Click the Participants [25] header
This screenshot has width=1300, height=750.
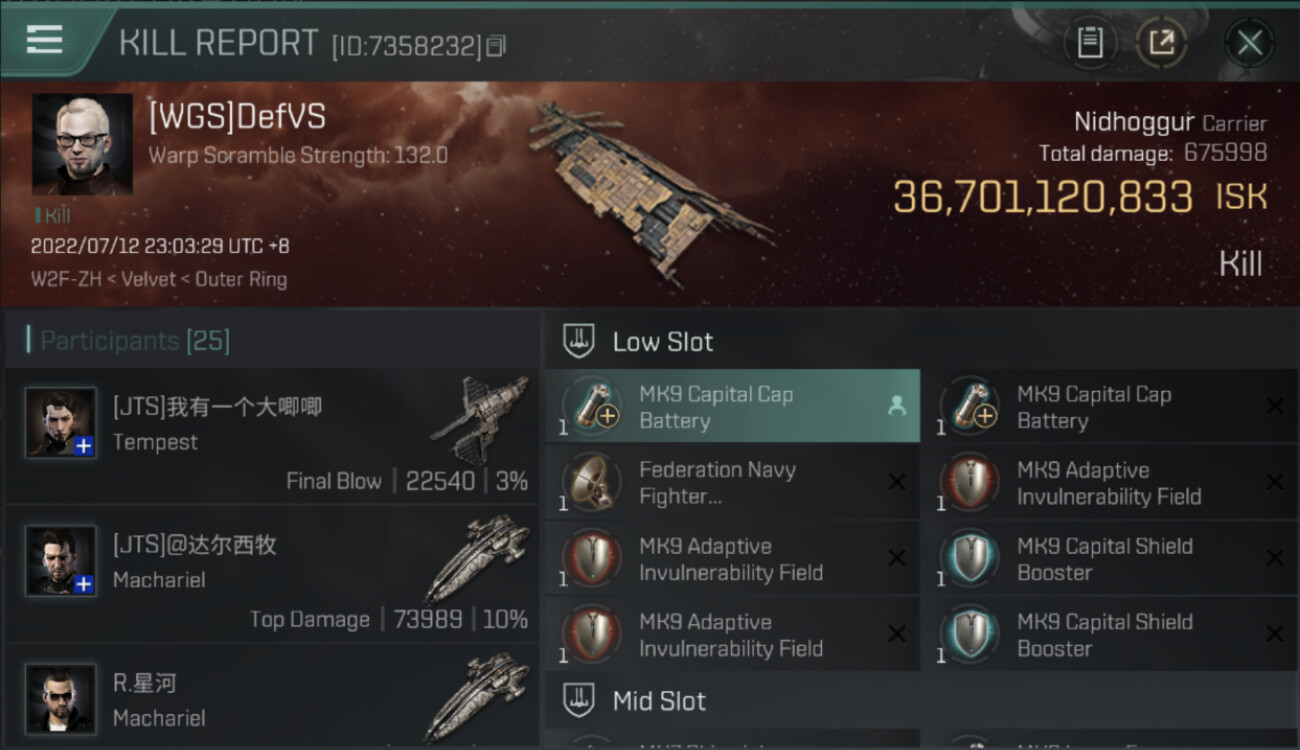pyautogui.click(x=135, y=341)
